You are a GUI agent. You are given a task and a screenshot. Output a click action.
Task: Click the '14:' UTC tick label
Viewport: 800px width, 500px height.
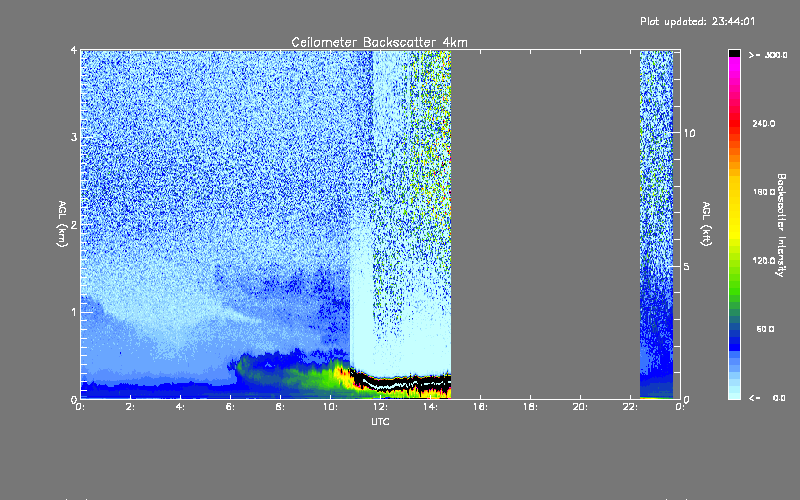(430, 407)
